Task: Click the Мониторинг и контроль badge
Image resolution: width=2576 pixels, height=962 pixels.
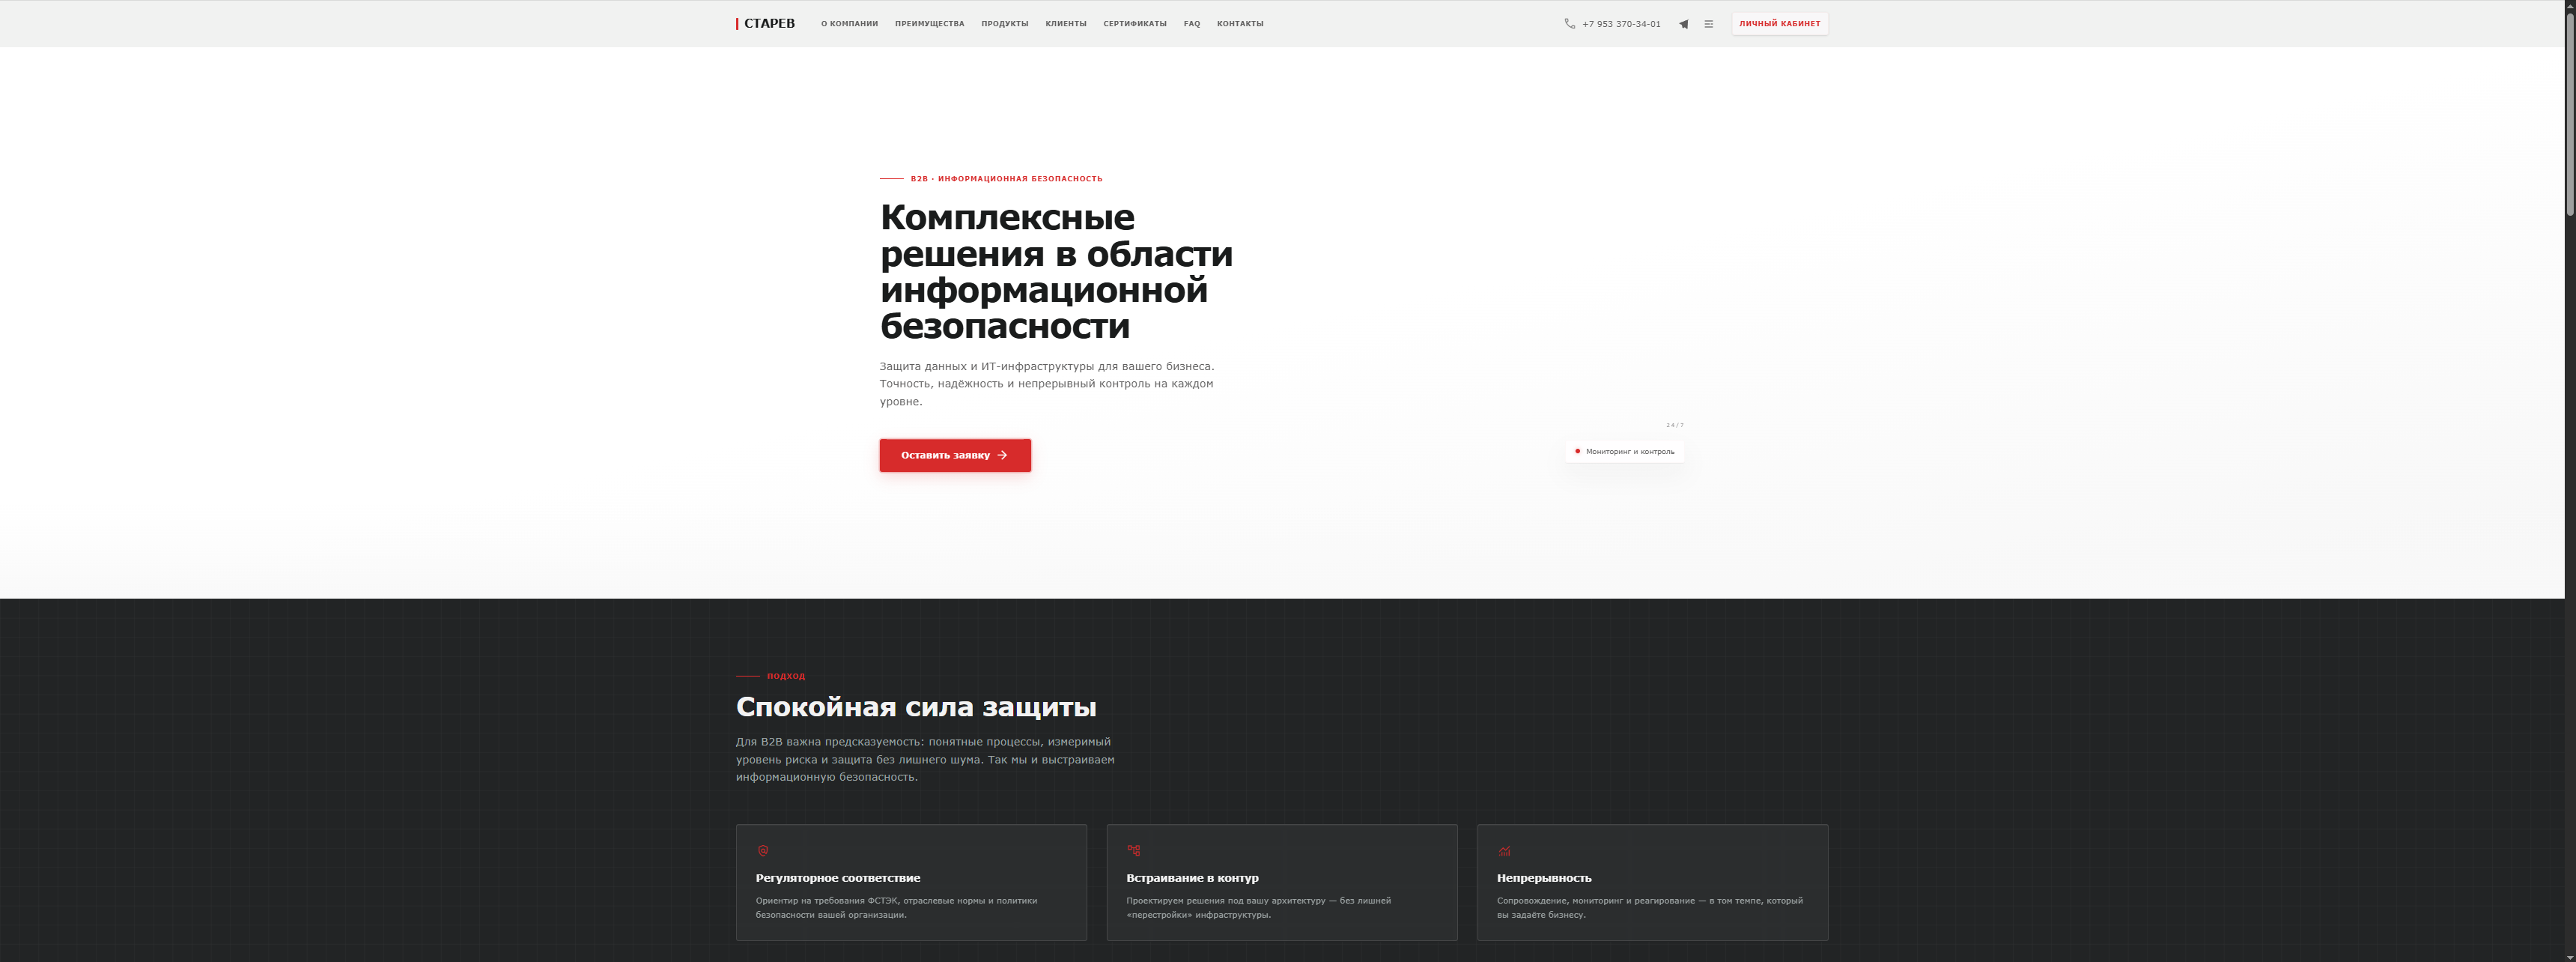Action: click(1624, 451)
